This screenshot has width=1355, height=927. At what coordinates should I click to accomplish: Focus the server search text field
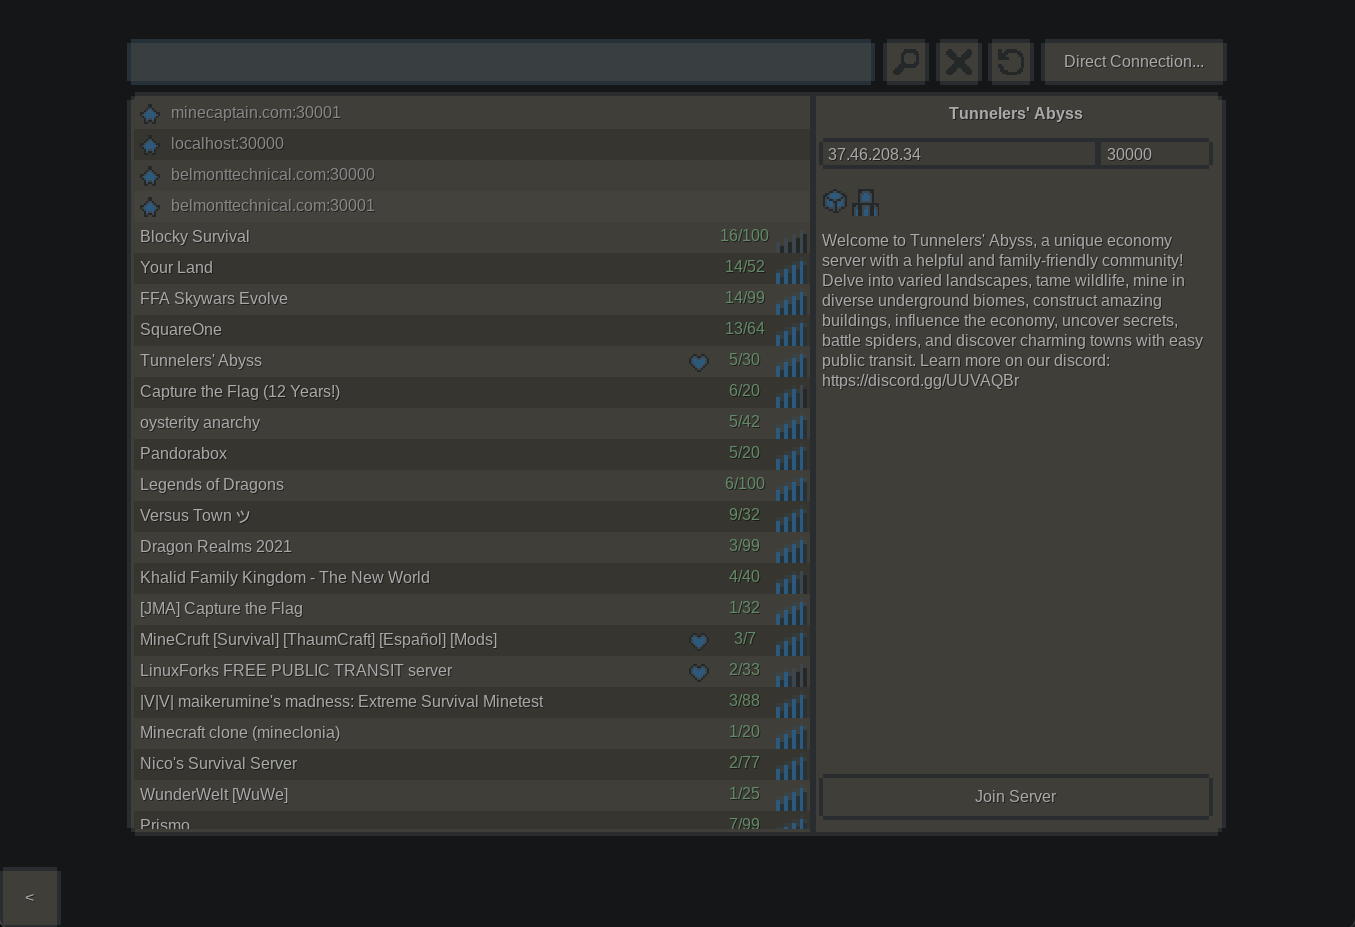(500, 62)
